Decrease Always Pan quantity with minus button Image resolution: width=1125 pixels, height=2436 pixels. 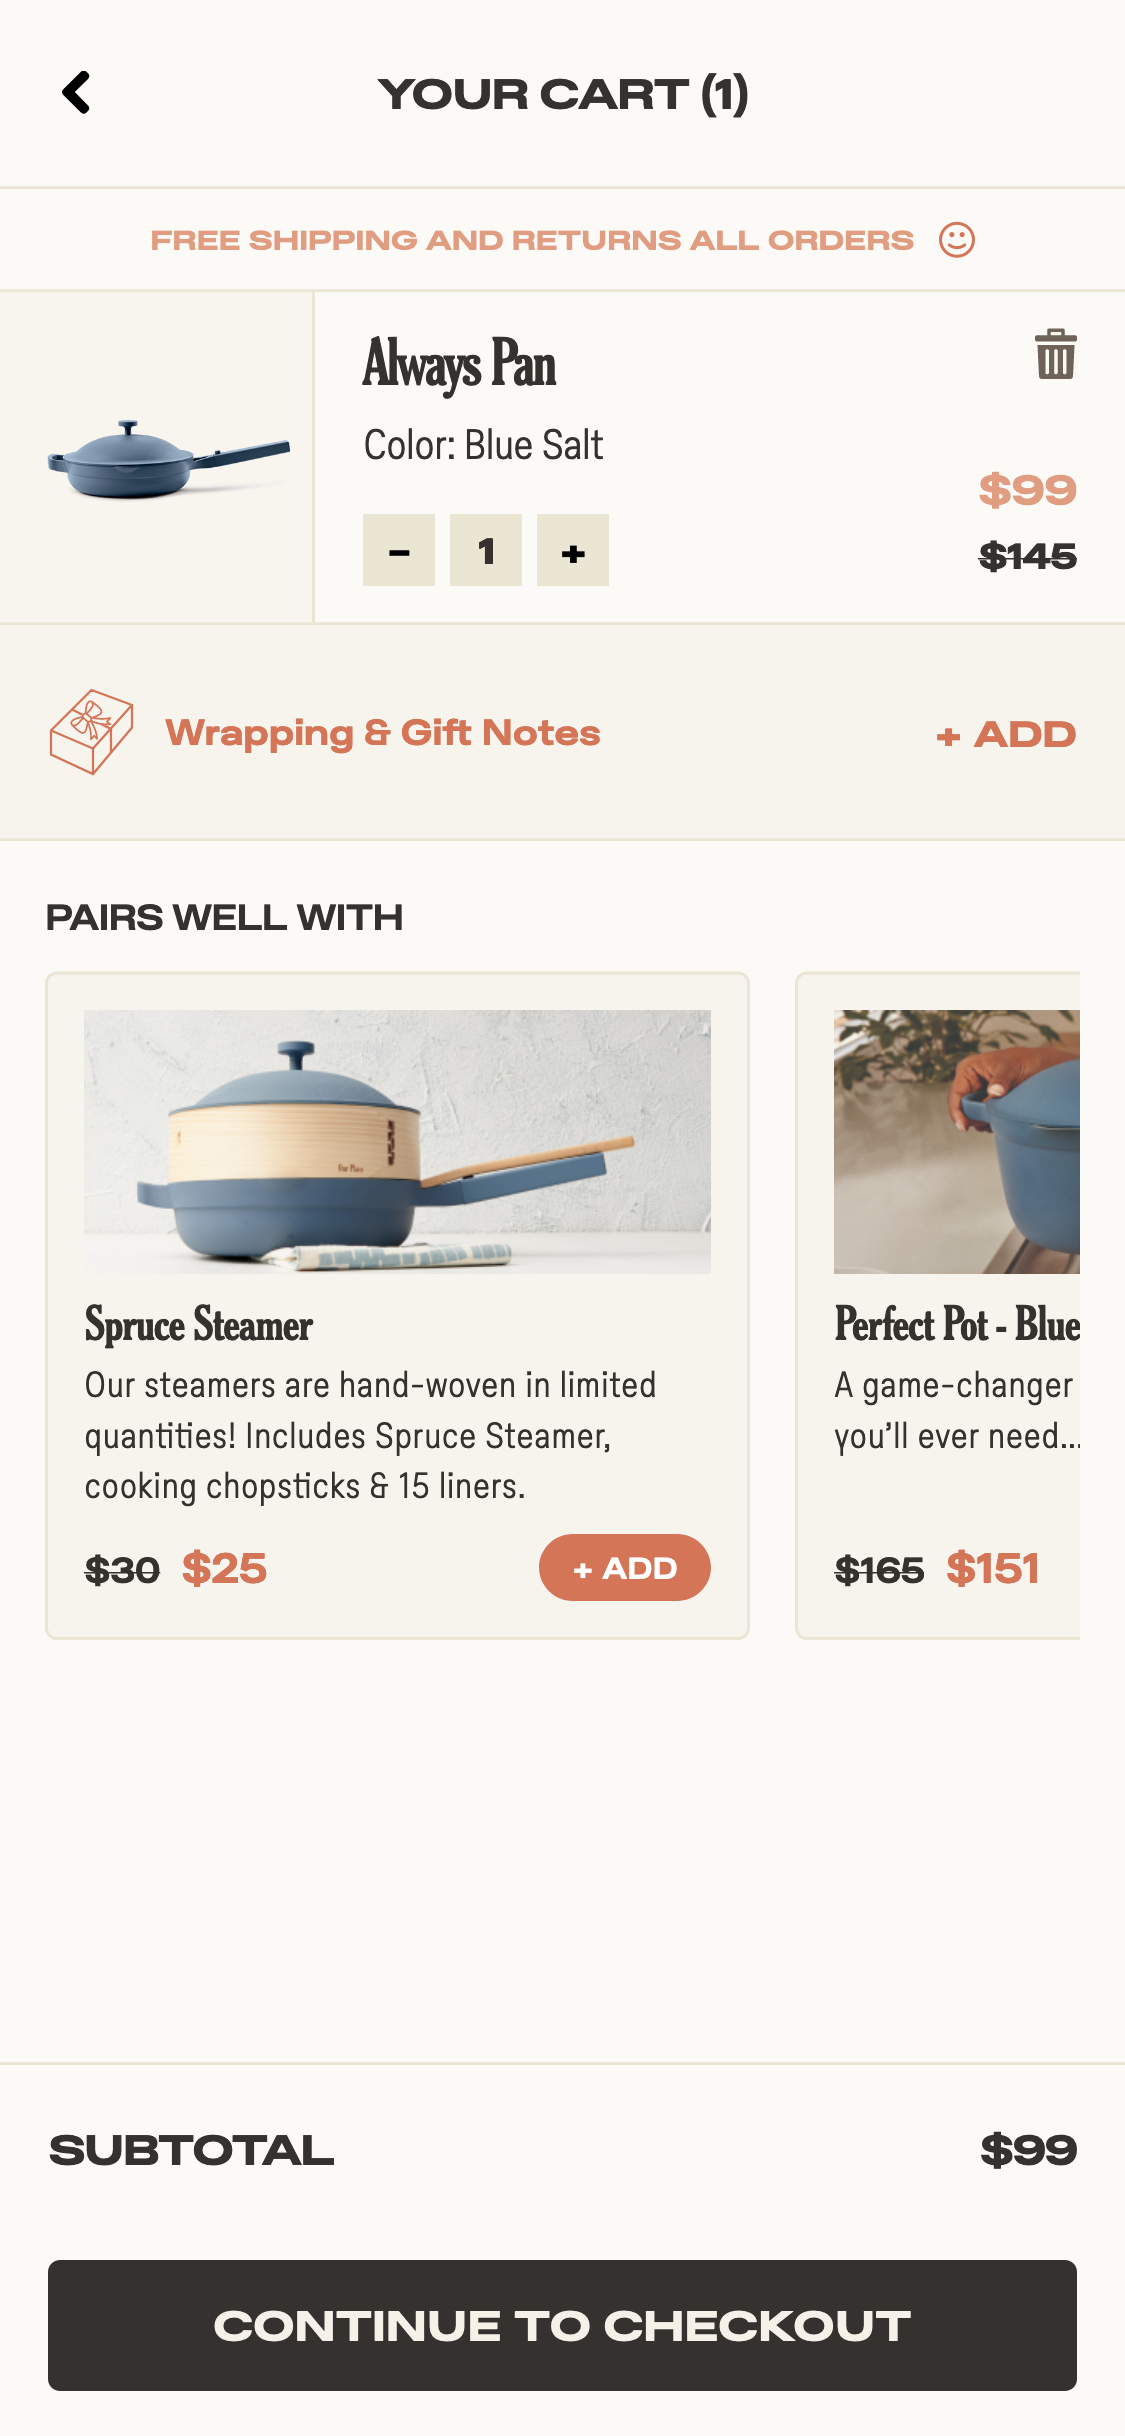tap(399, 550)
